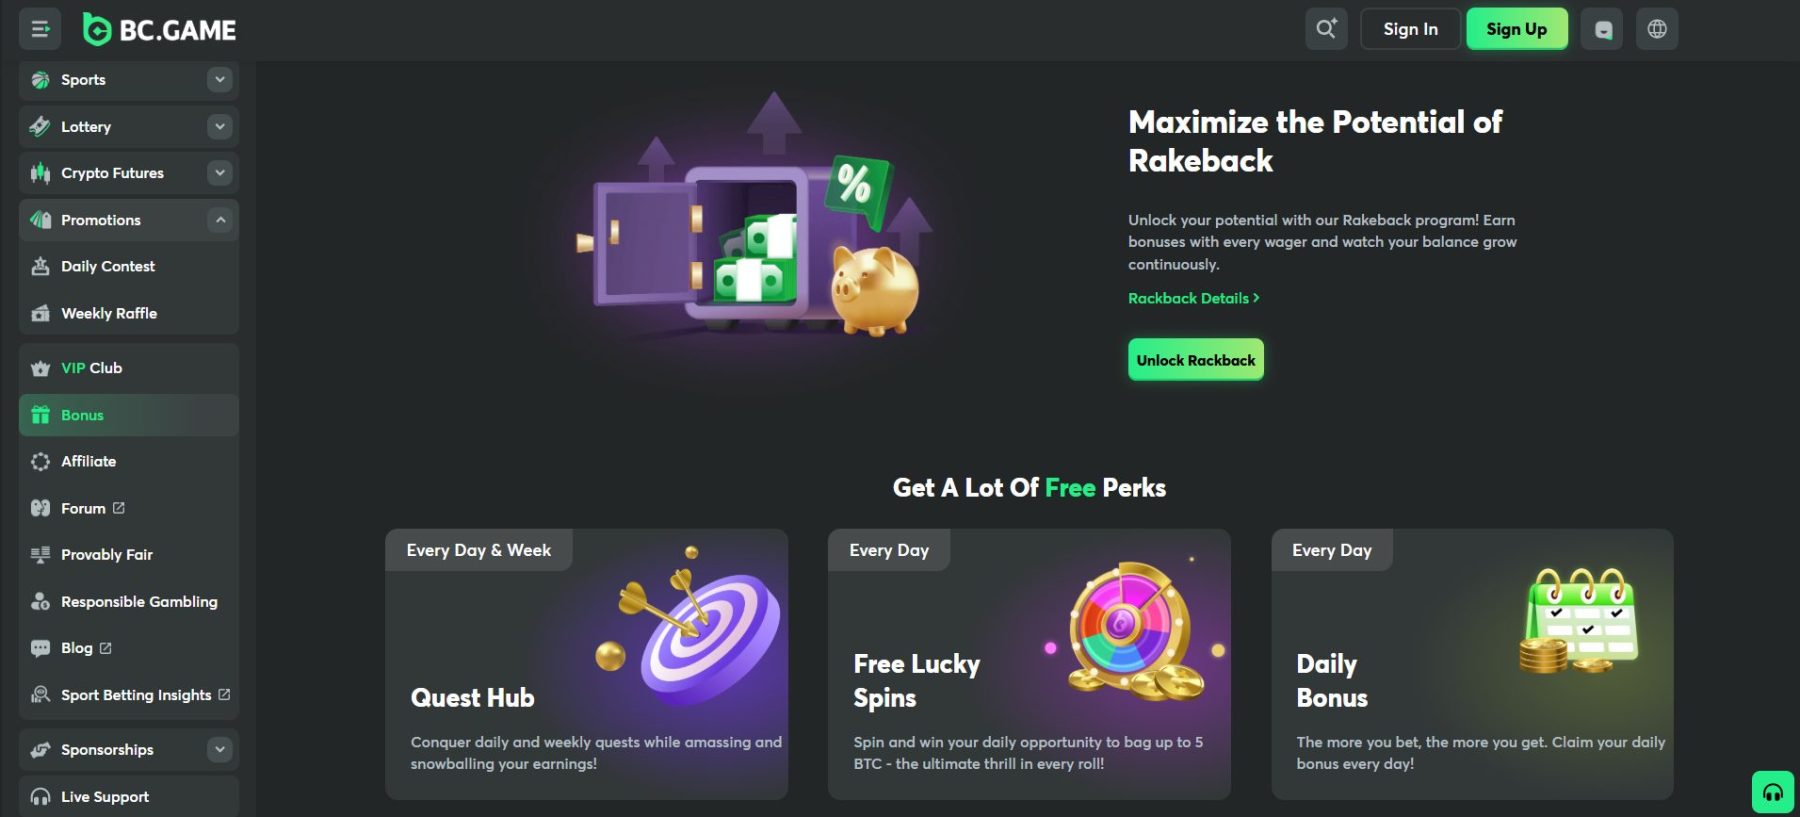Open the Daily Contest sidebar entry
Screen dimensions: 1800x817
pos(129,266)
